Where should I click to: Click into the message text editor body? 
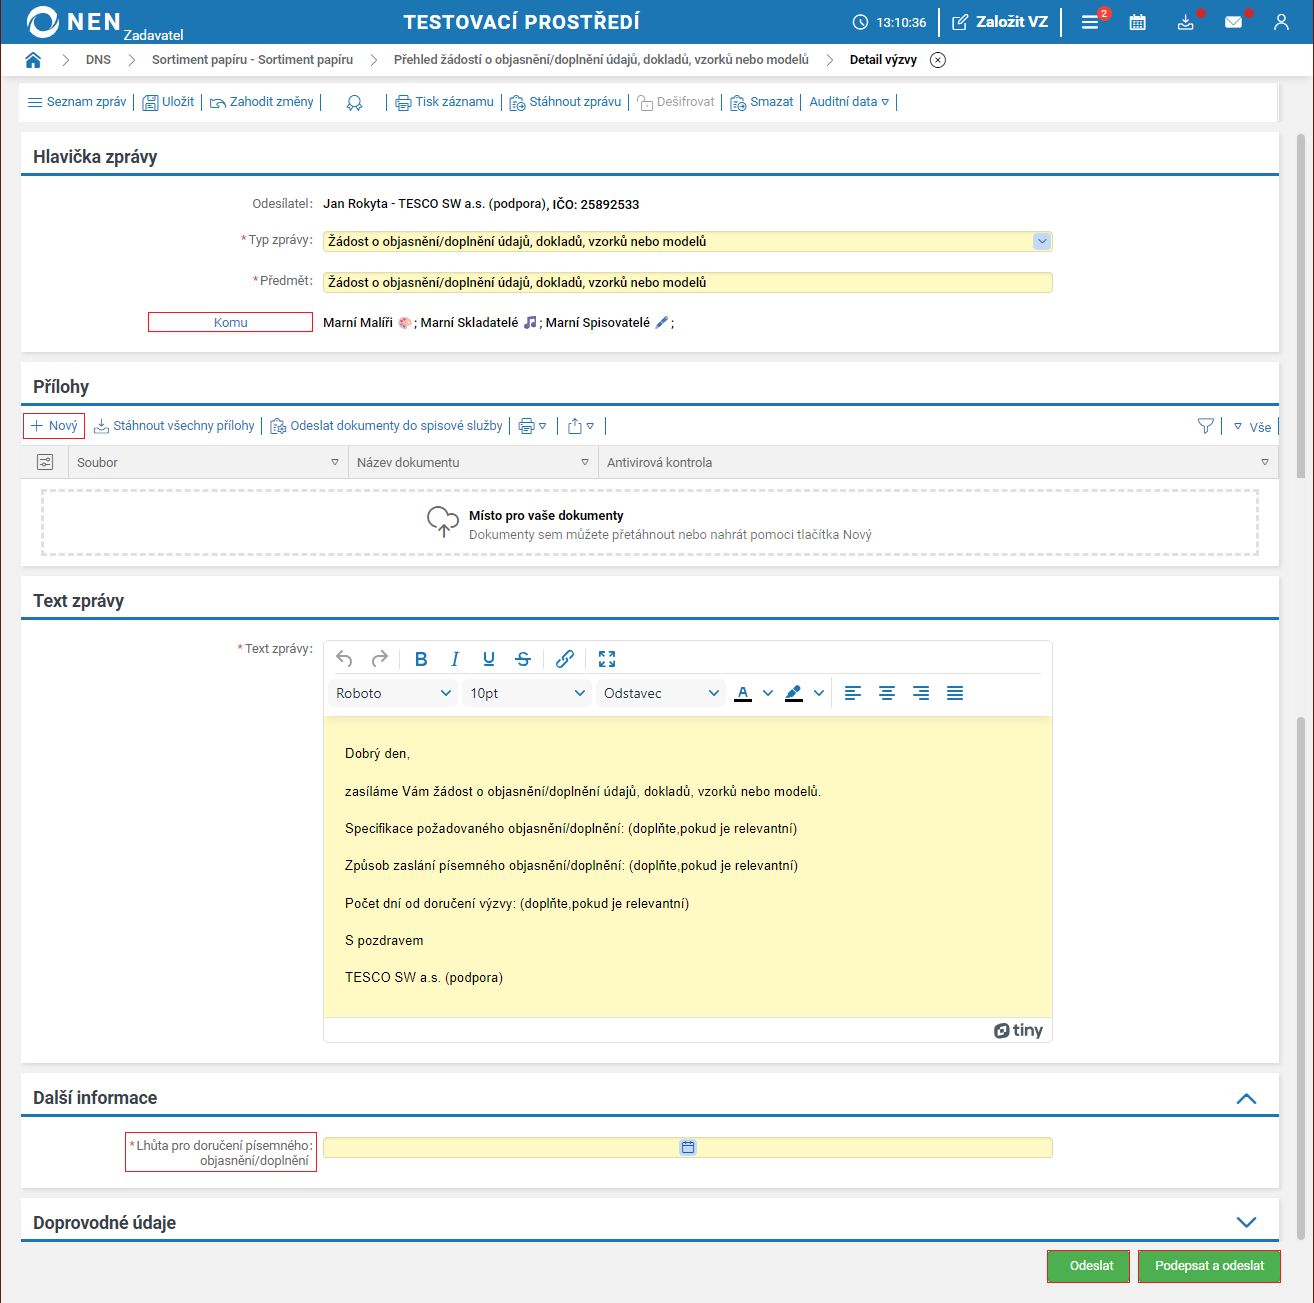point(688,867)
